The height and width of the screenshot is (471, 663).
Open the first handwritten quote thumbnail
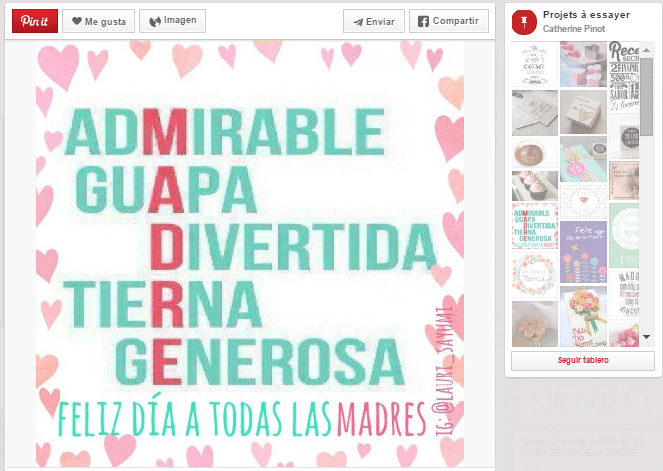pyautogui.click(x=535, y=65)
